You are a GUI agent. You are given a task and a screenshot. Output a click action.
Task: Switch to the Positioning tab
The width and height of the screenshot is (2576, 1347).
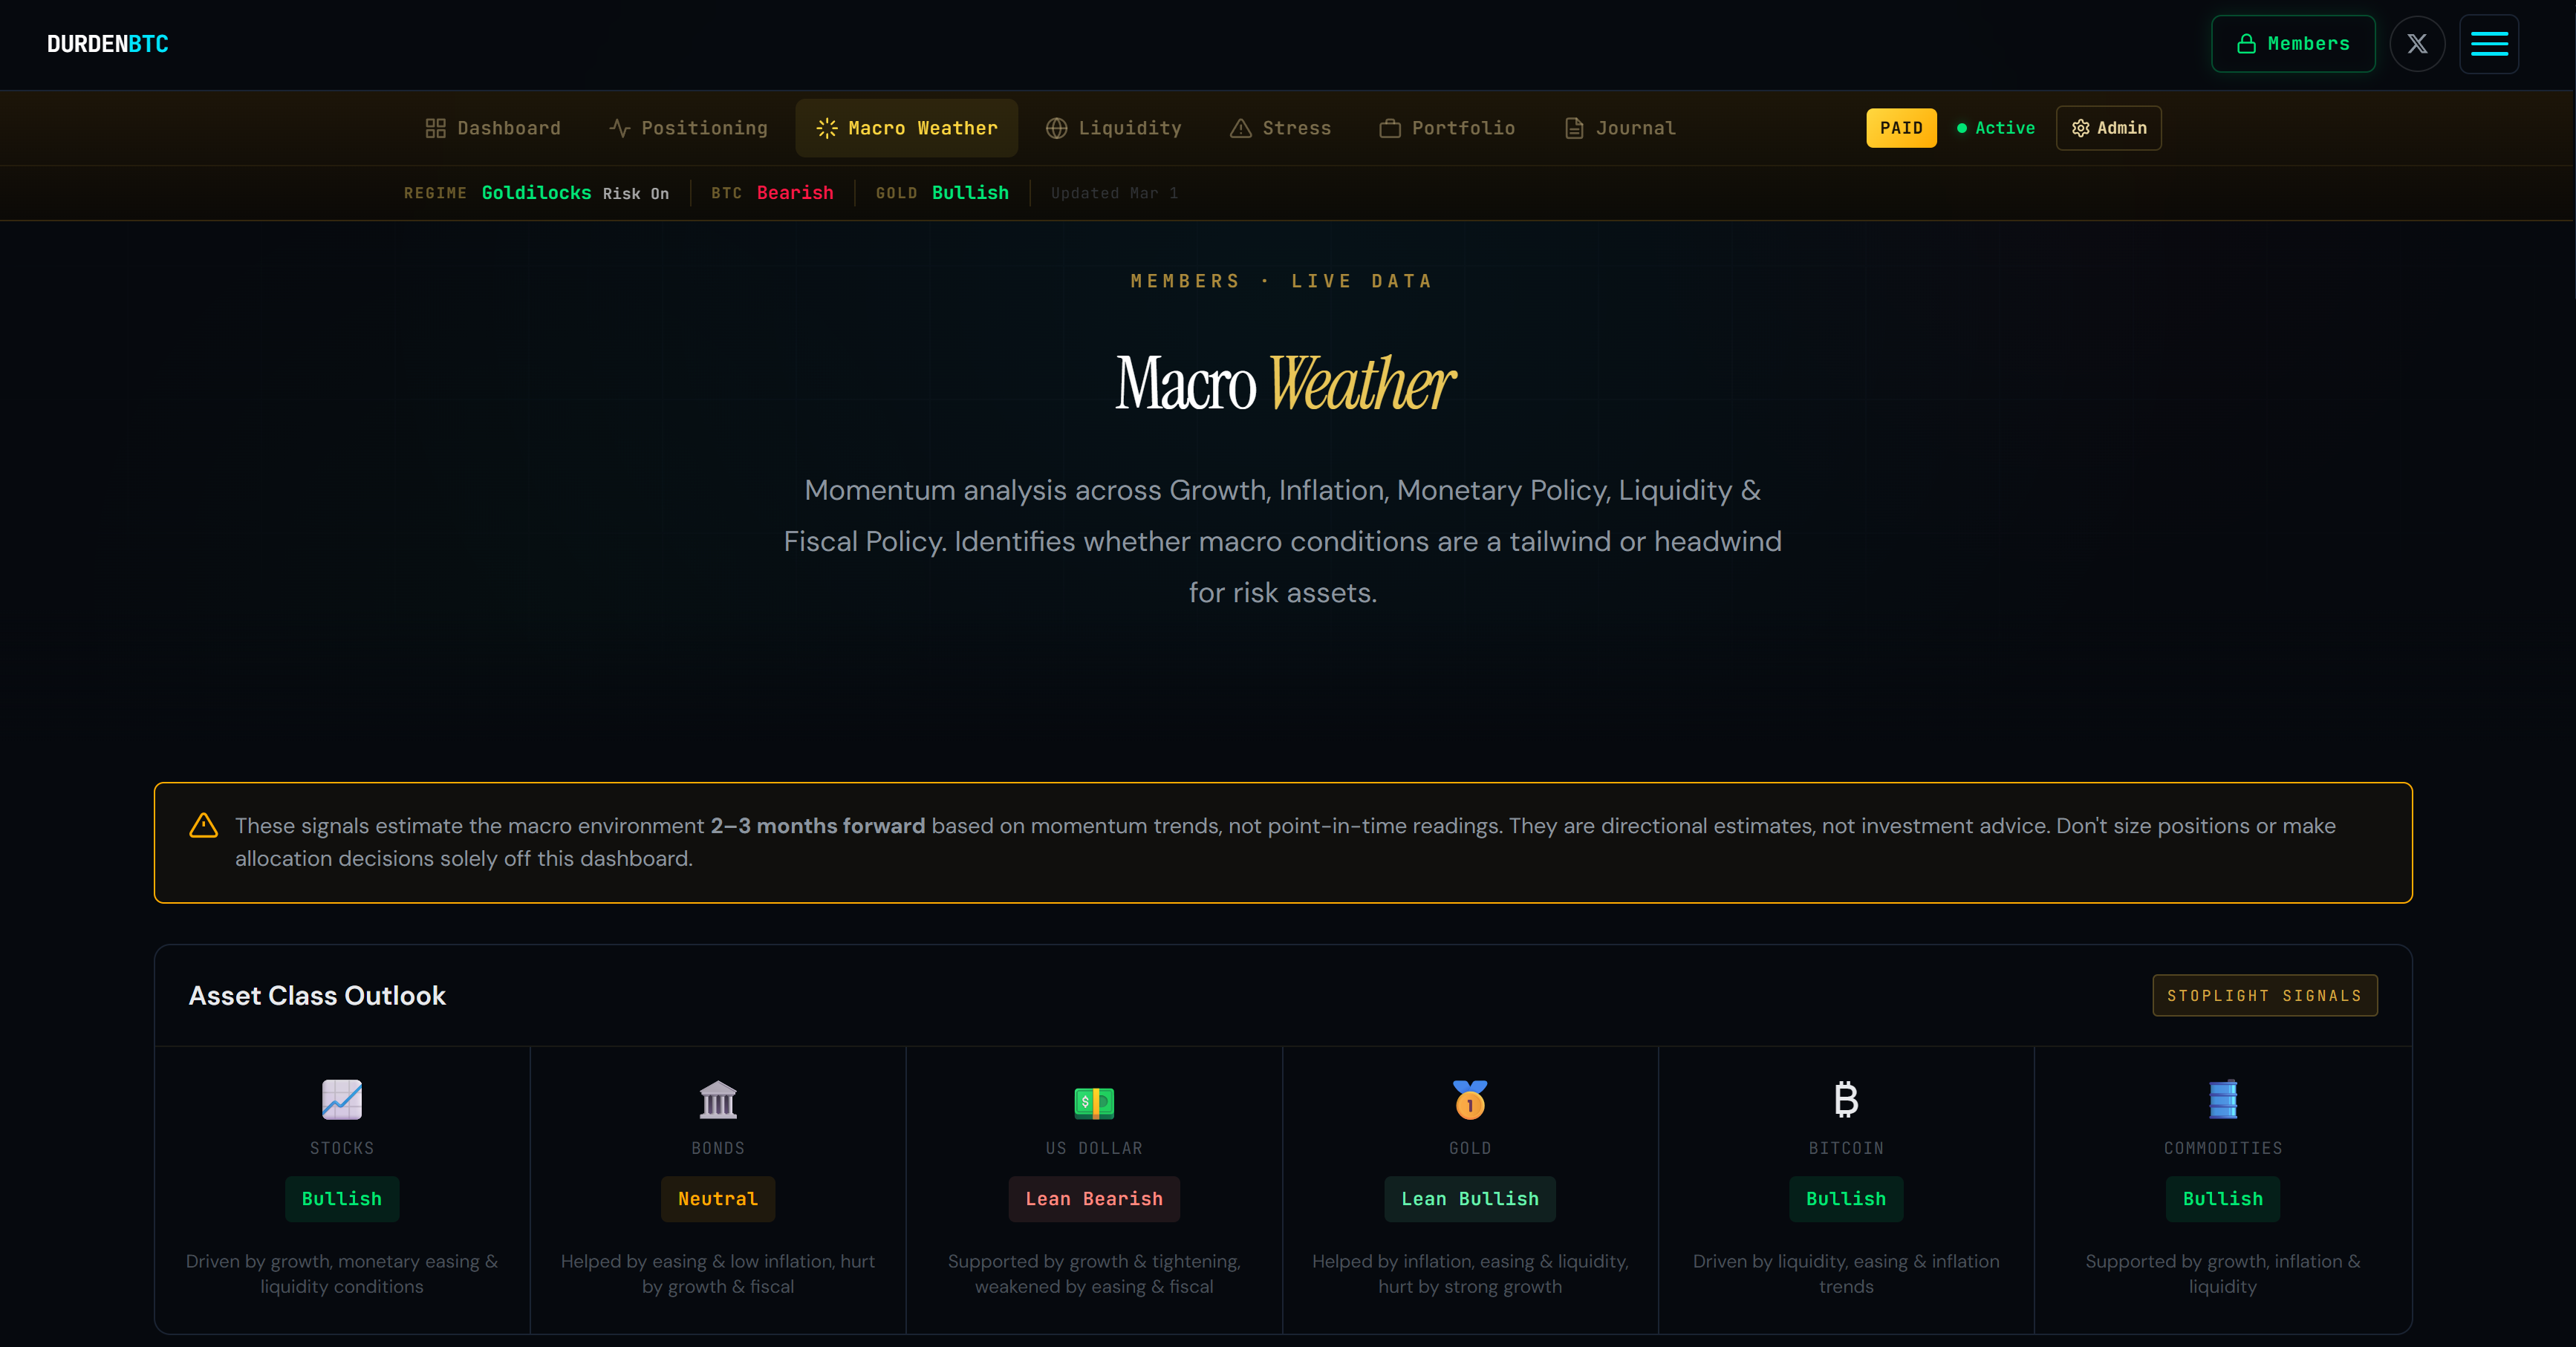pyautogui.click(x=689, y=128)
